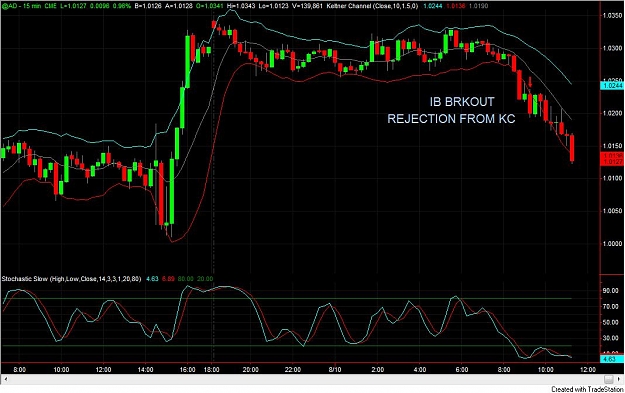Image resolution: width=625 pixels, height=393 pixels.
Task: Click the green 20.00 oversold value
Action: click(x=205, y=279)
